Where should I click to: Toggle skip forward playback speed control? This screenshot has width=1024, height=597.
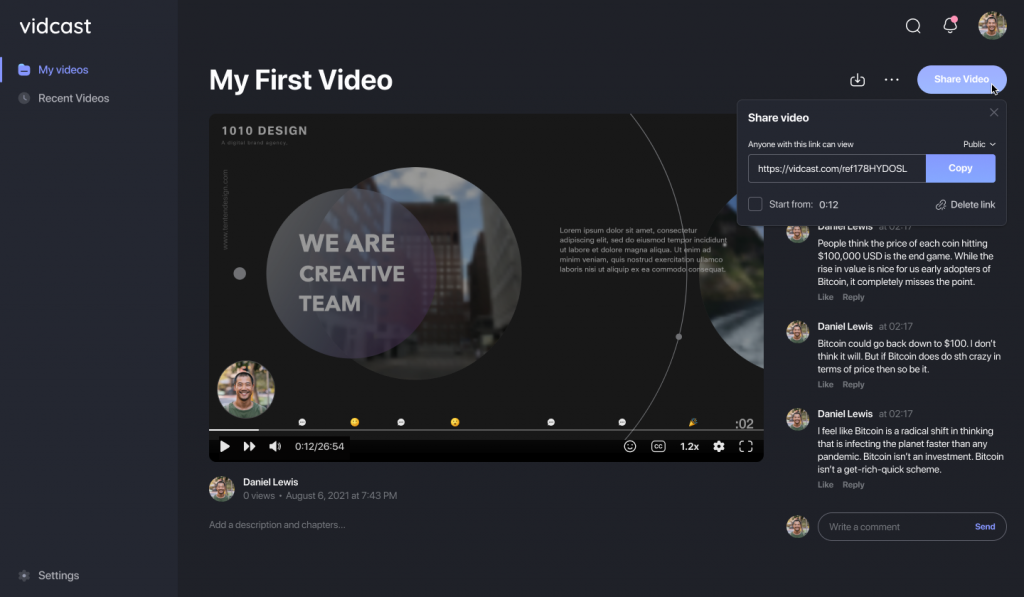[248, 446]
